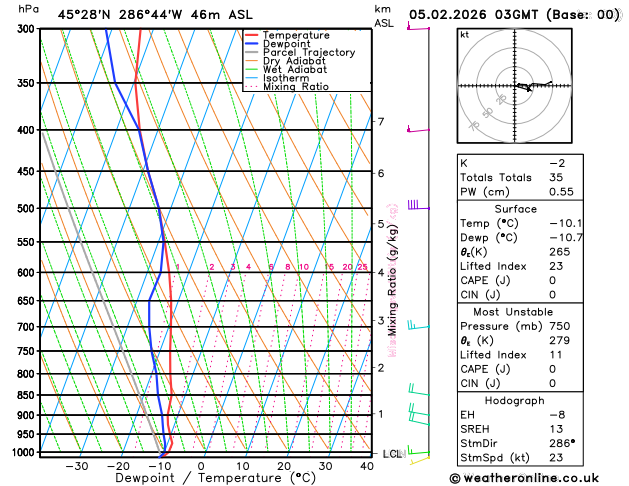The height and width of the screenshot is (486, 629).
Task: Click the 'Most Unstable' section heading
Action: pyautogui.click(x=513, y=312)
